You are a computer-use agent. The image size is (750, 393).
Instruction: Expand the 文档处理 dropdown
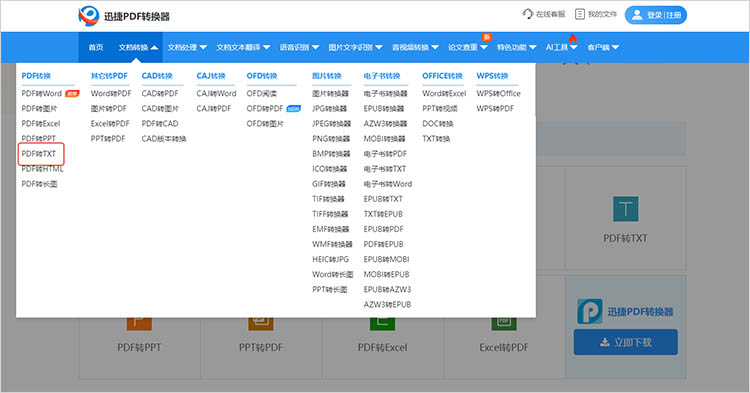coord(187,47)
